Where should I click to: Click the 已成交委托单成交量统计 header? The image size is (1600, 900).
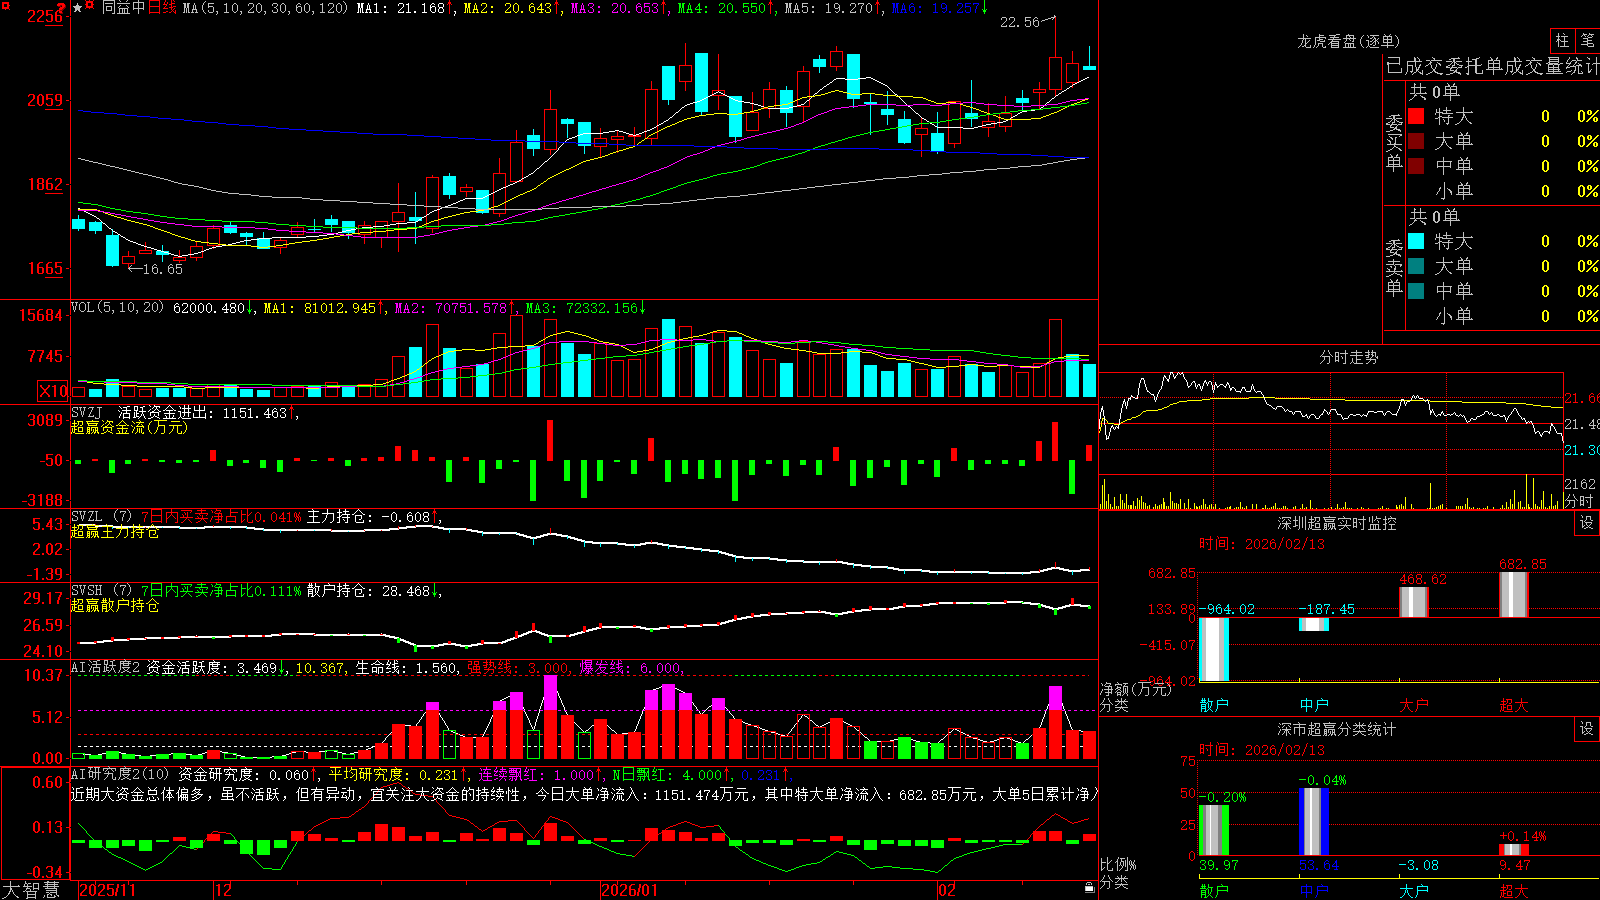[x=1492, y=66]
